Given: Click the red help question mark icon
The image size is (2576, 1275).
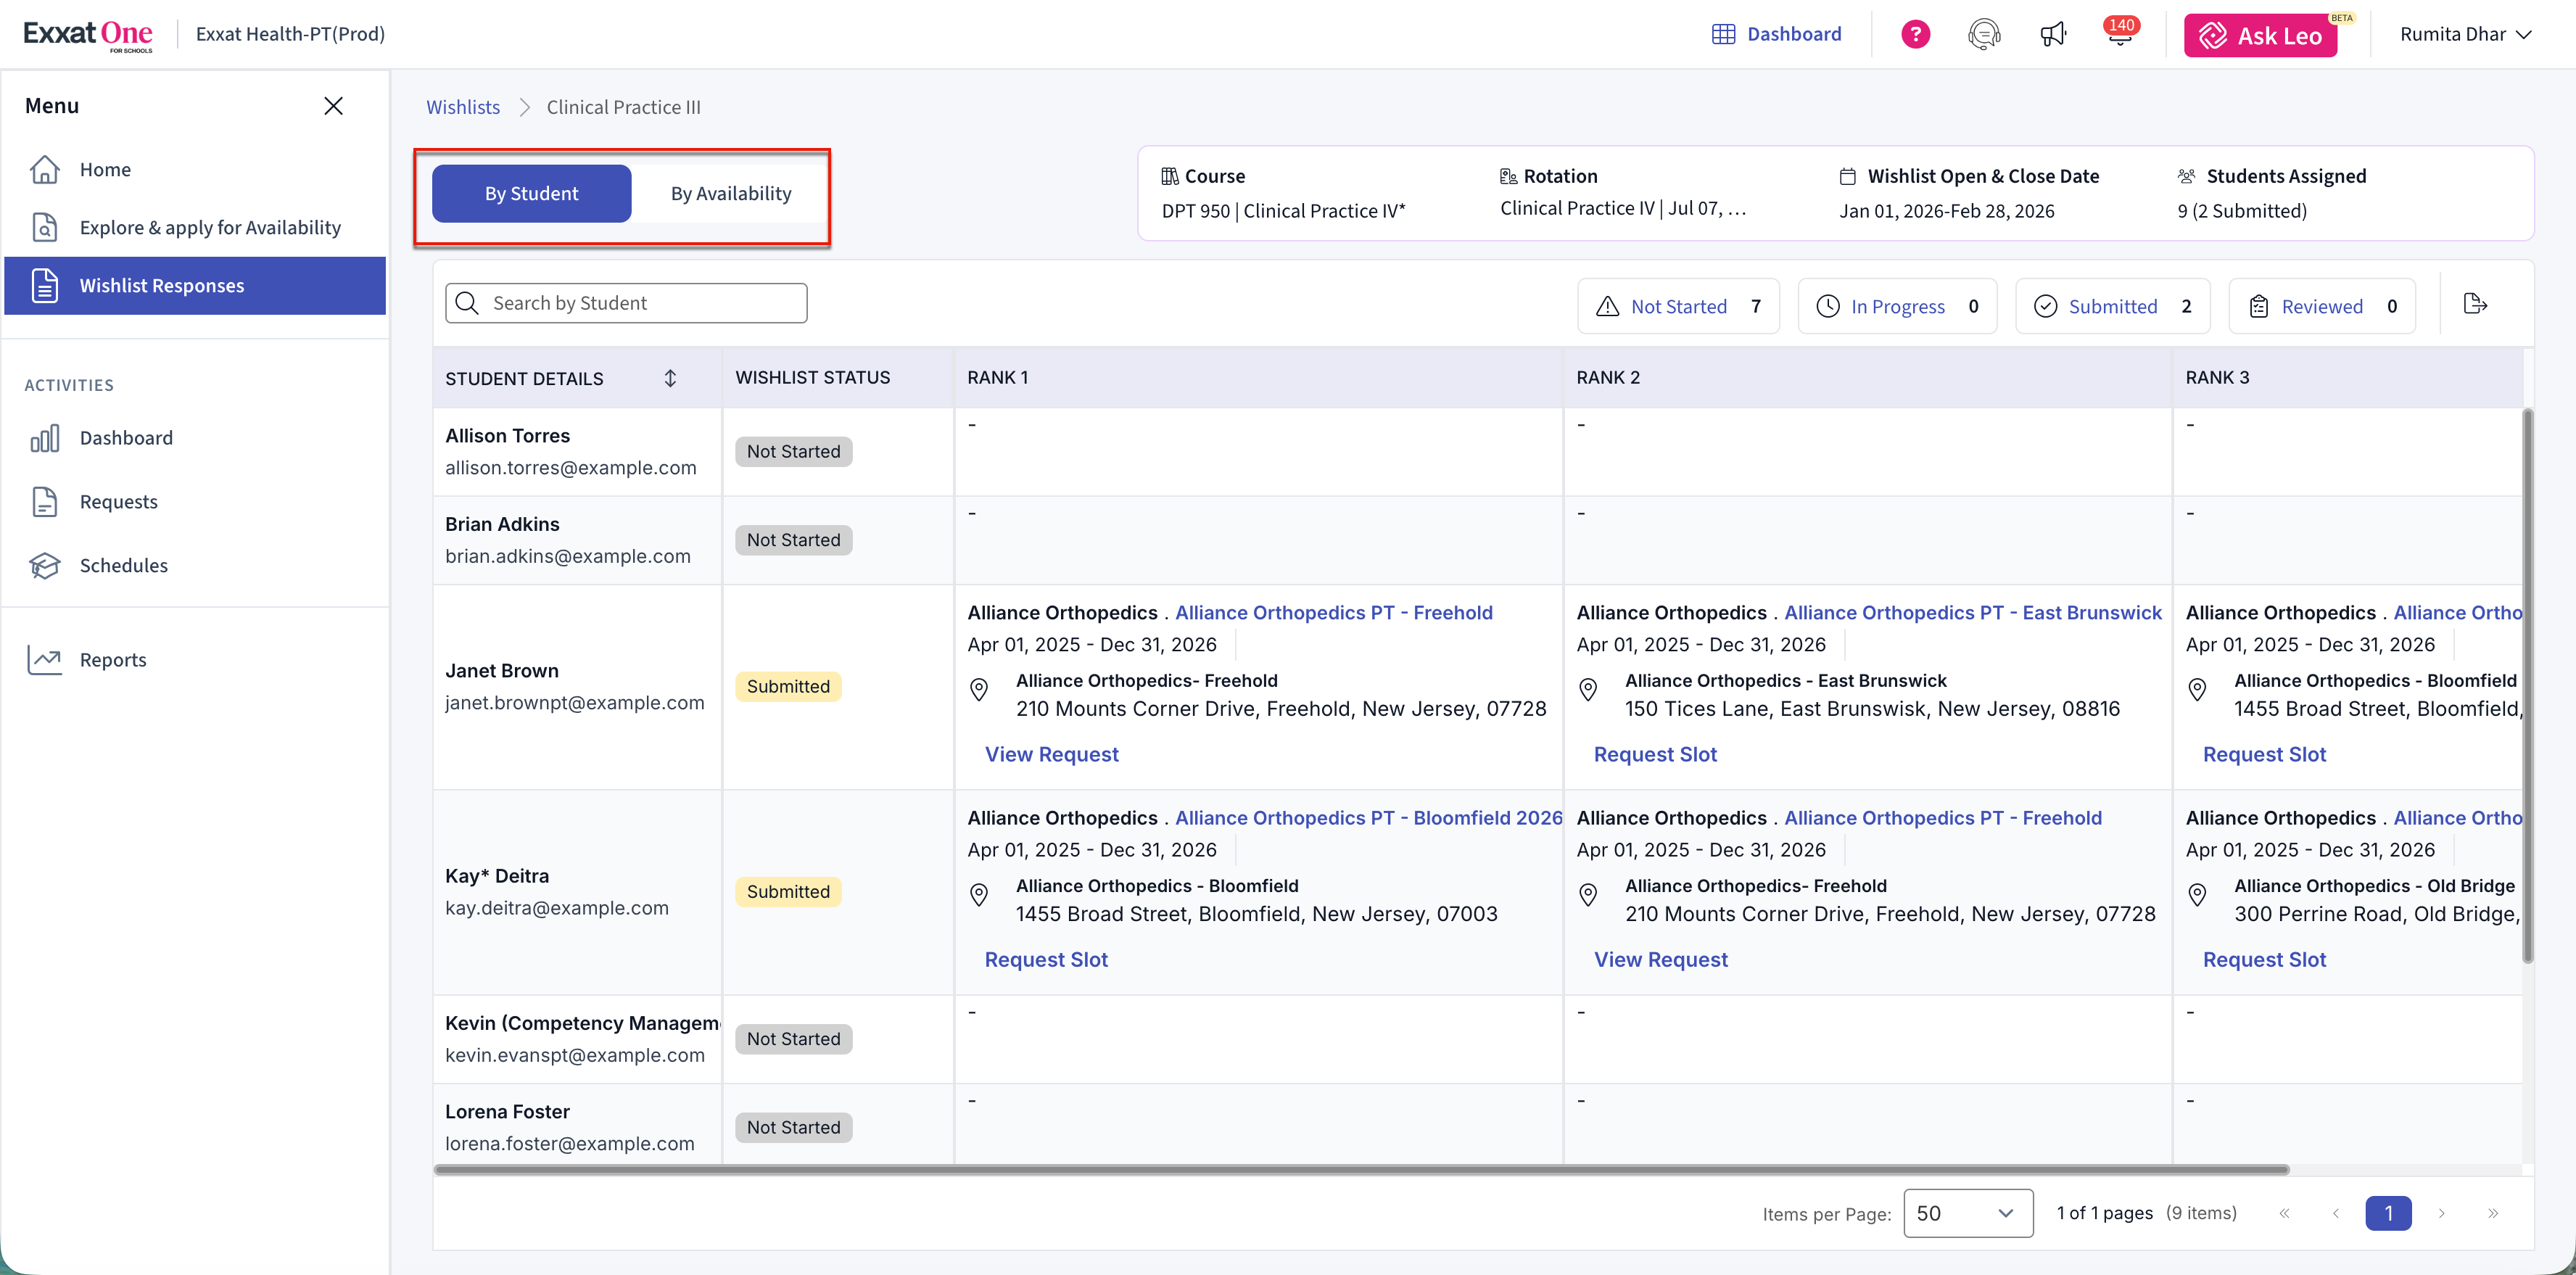Looking at the screenshot, I should coord(1915,34).
